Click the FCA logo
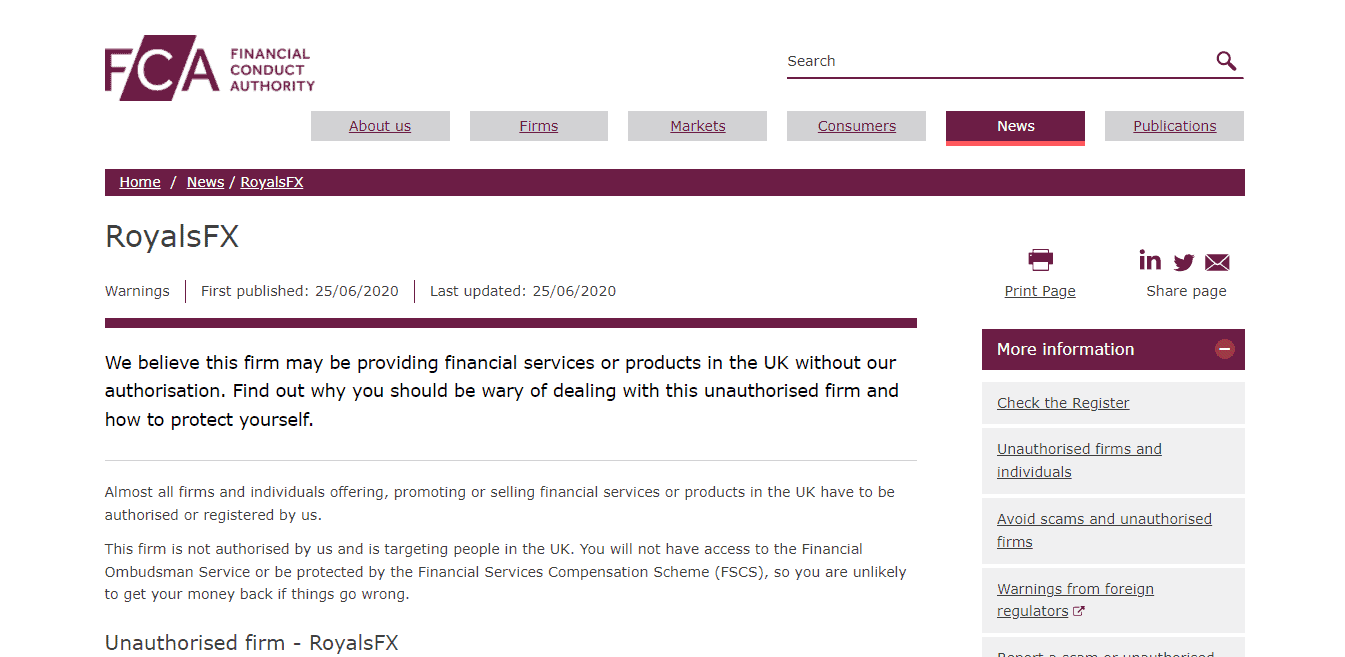Viewport: 1345px width, 657px height. click(209, 68)
